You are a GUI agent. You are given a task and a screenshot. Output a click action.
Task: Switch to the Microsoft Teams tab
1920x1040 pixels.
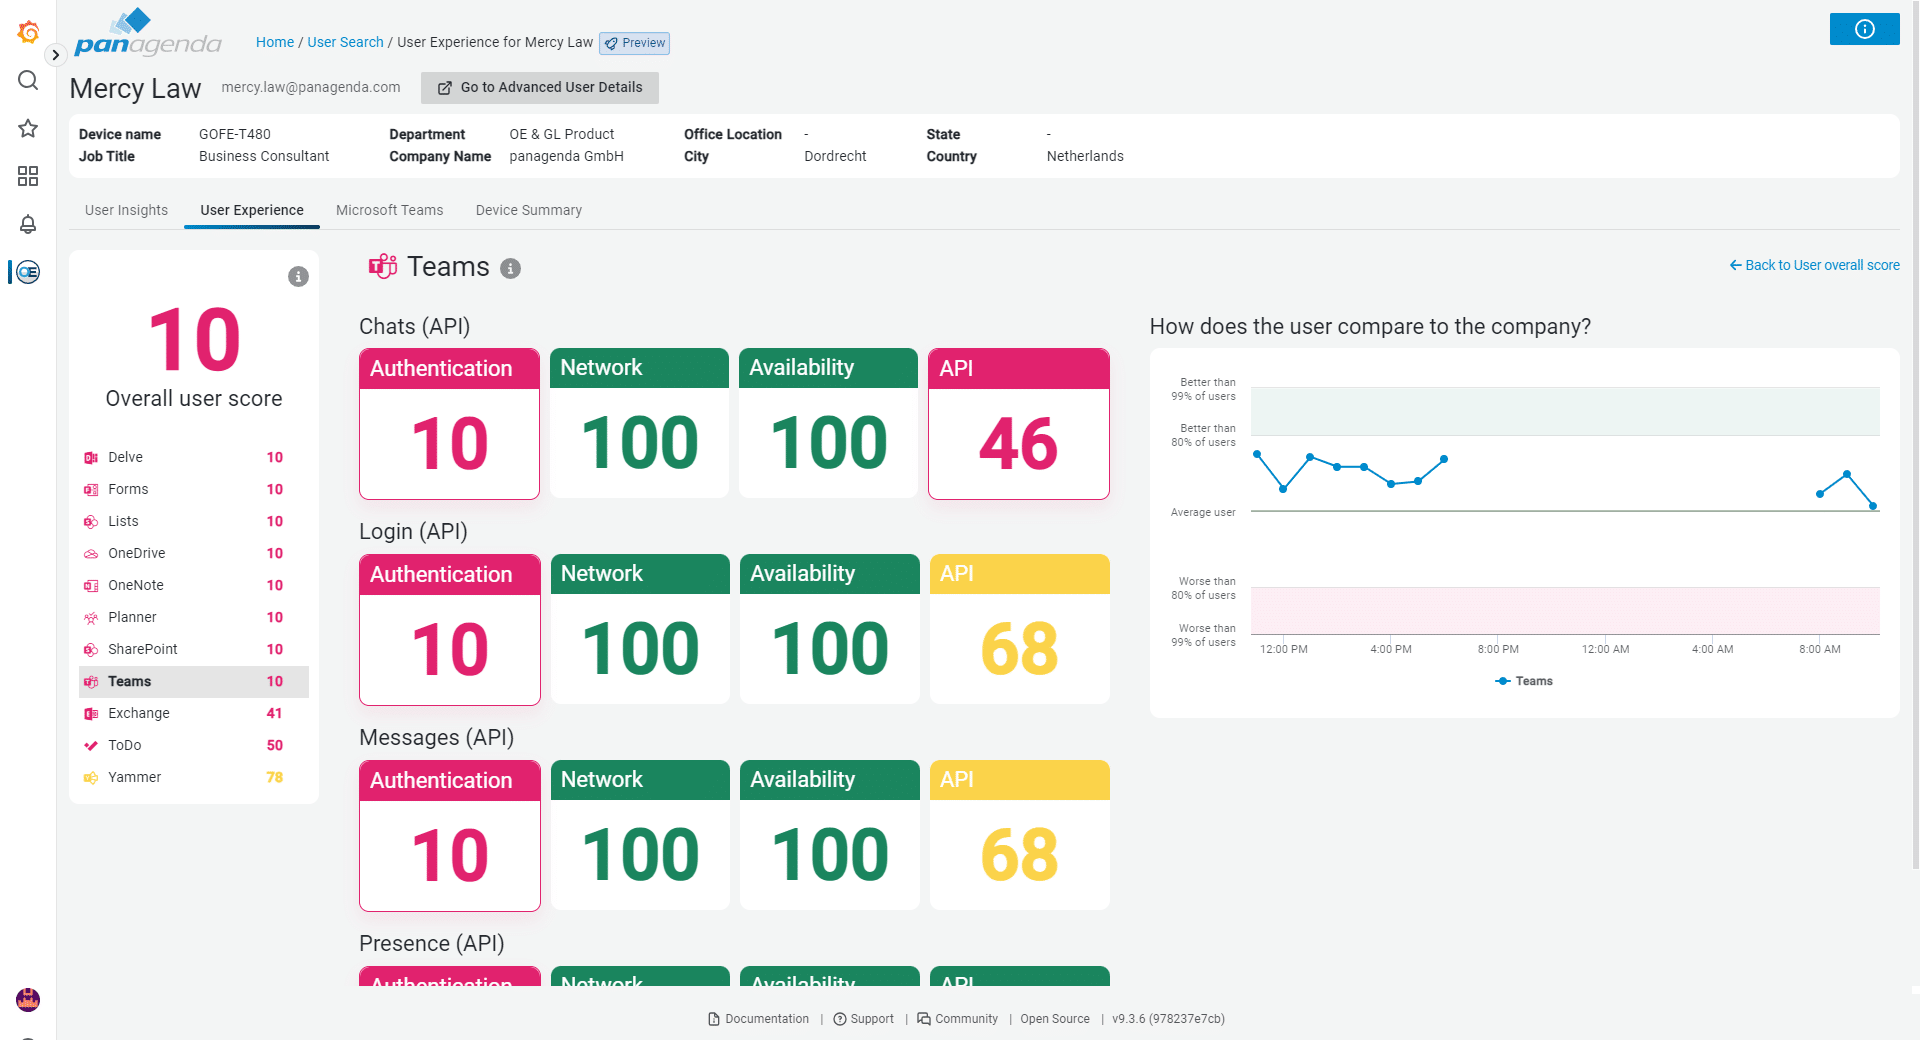click(389, 210)
